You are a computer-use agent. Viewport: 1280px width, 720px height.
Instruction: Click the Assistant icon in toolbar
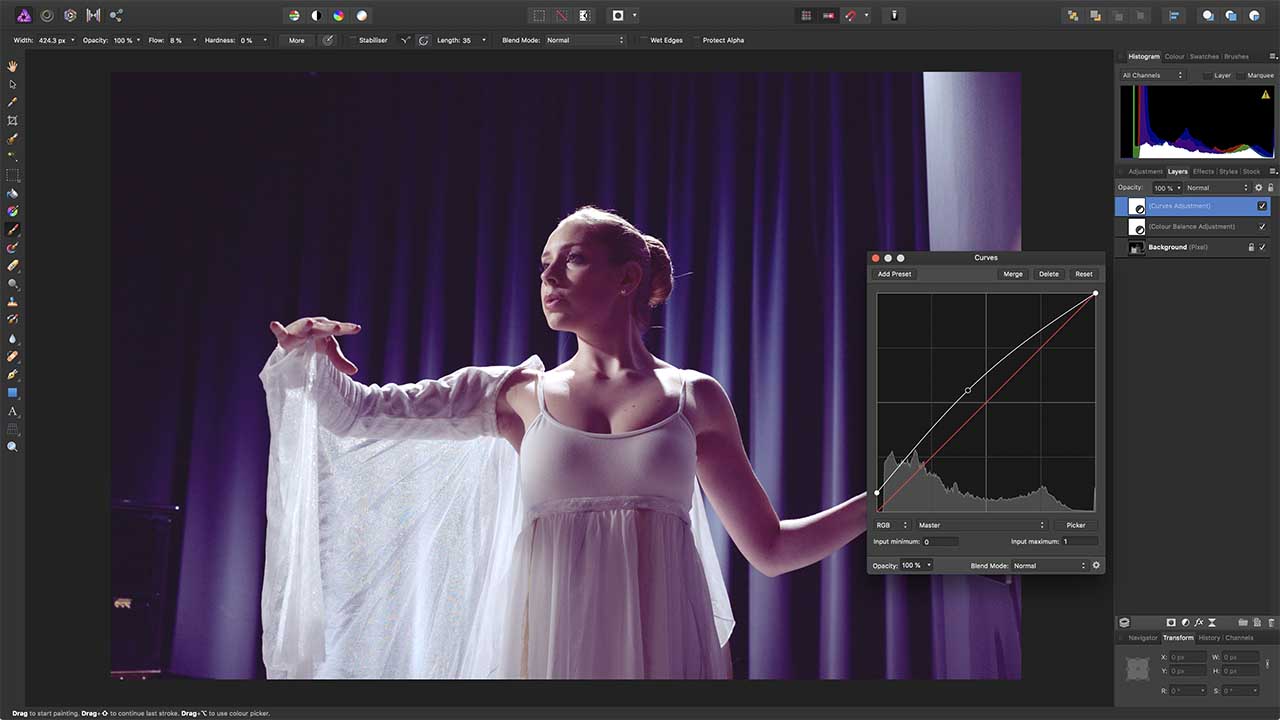point(894,16)
